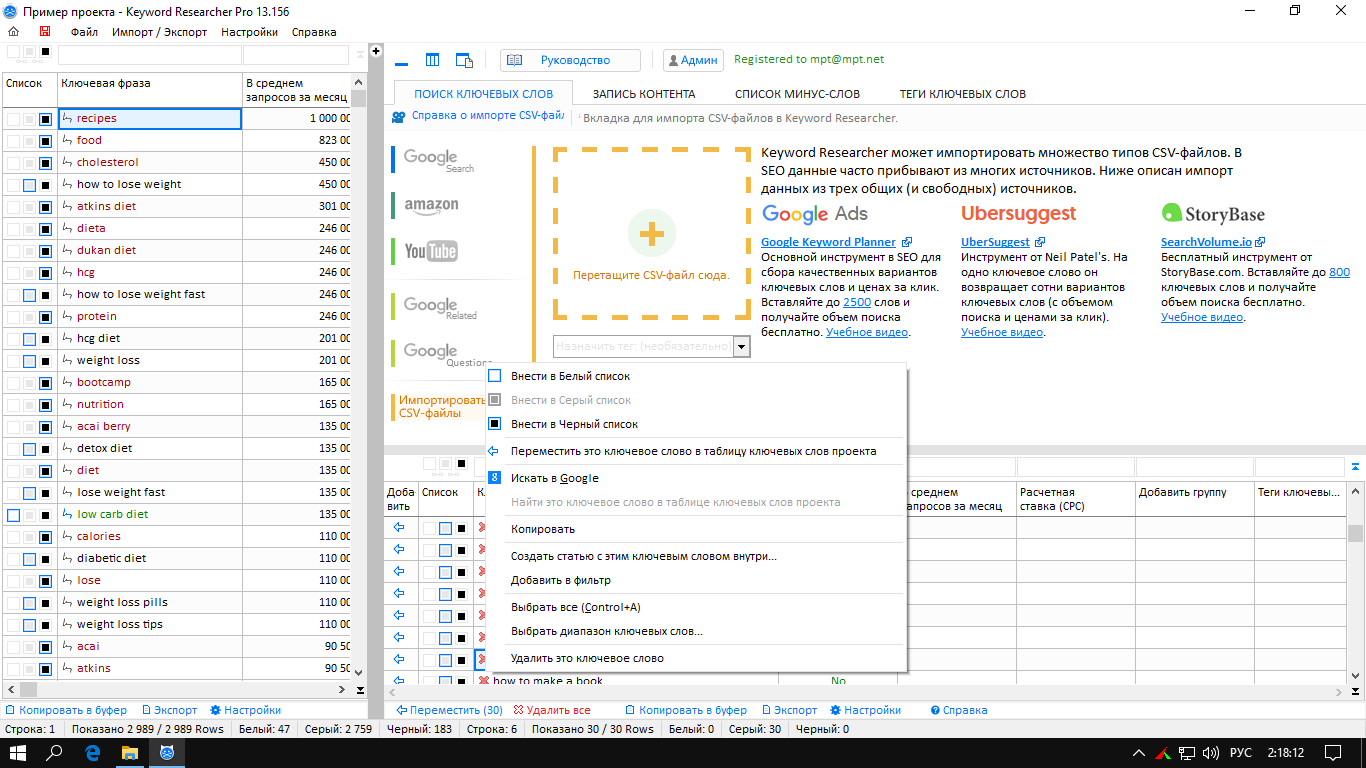Screen dimensions: 1366x768
Task: Switch to the columns layout icon
Action: (433, 61)
